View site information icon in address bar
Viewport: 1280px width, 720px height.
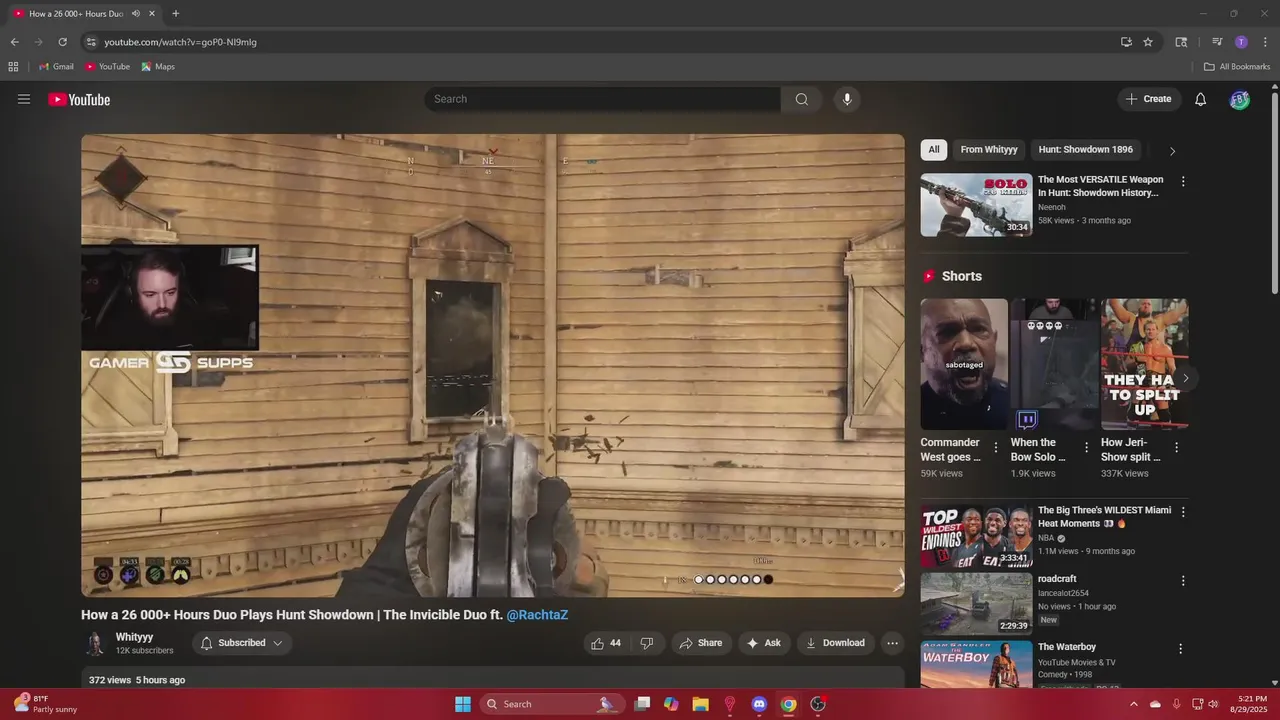91,42
